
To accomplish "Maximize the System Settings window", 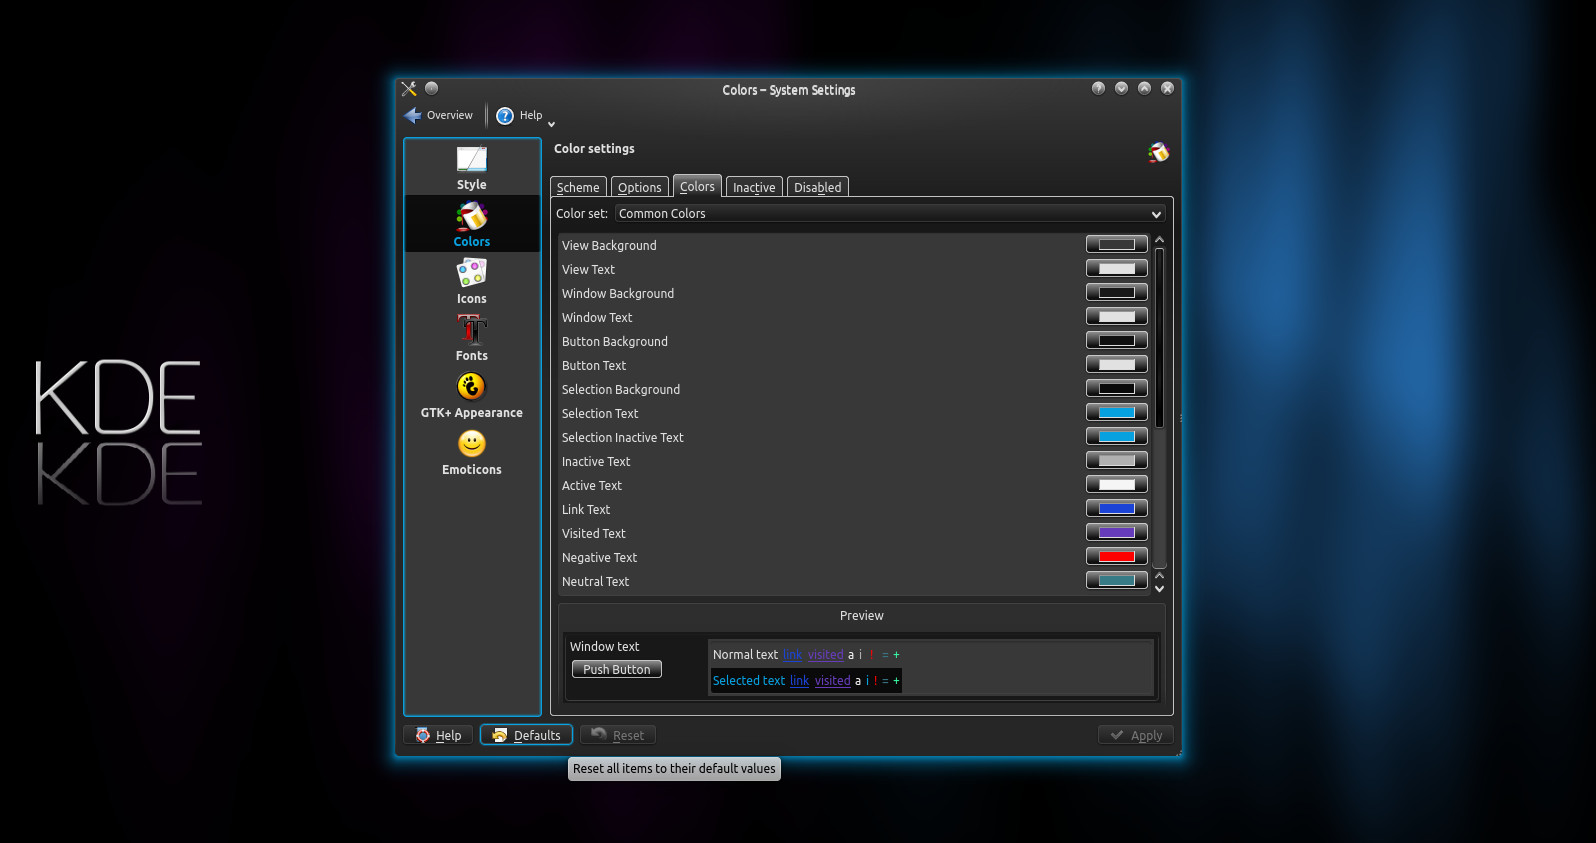I will coord(1144,88).
